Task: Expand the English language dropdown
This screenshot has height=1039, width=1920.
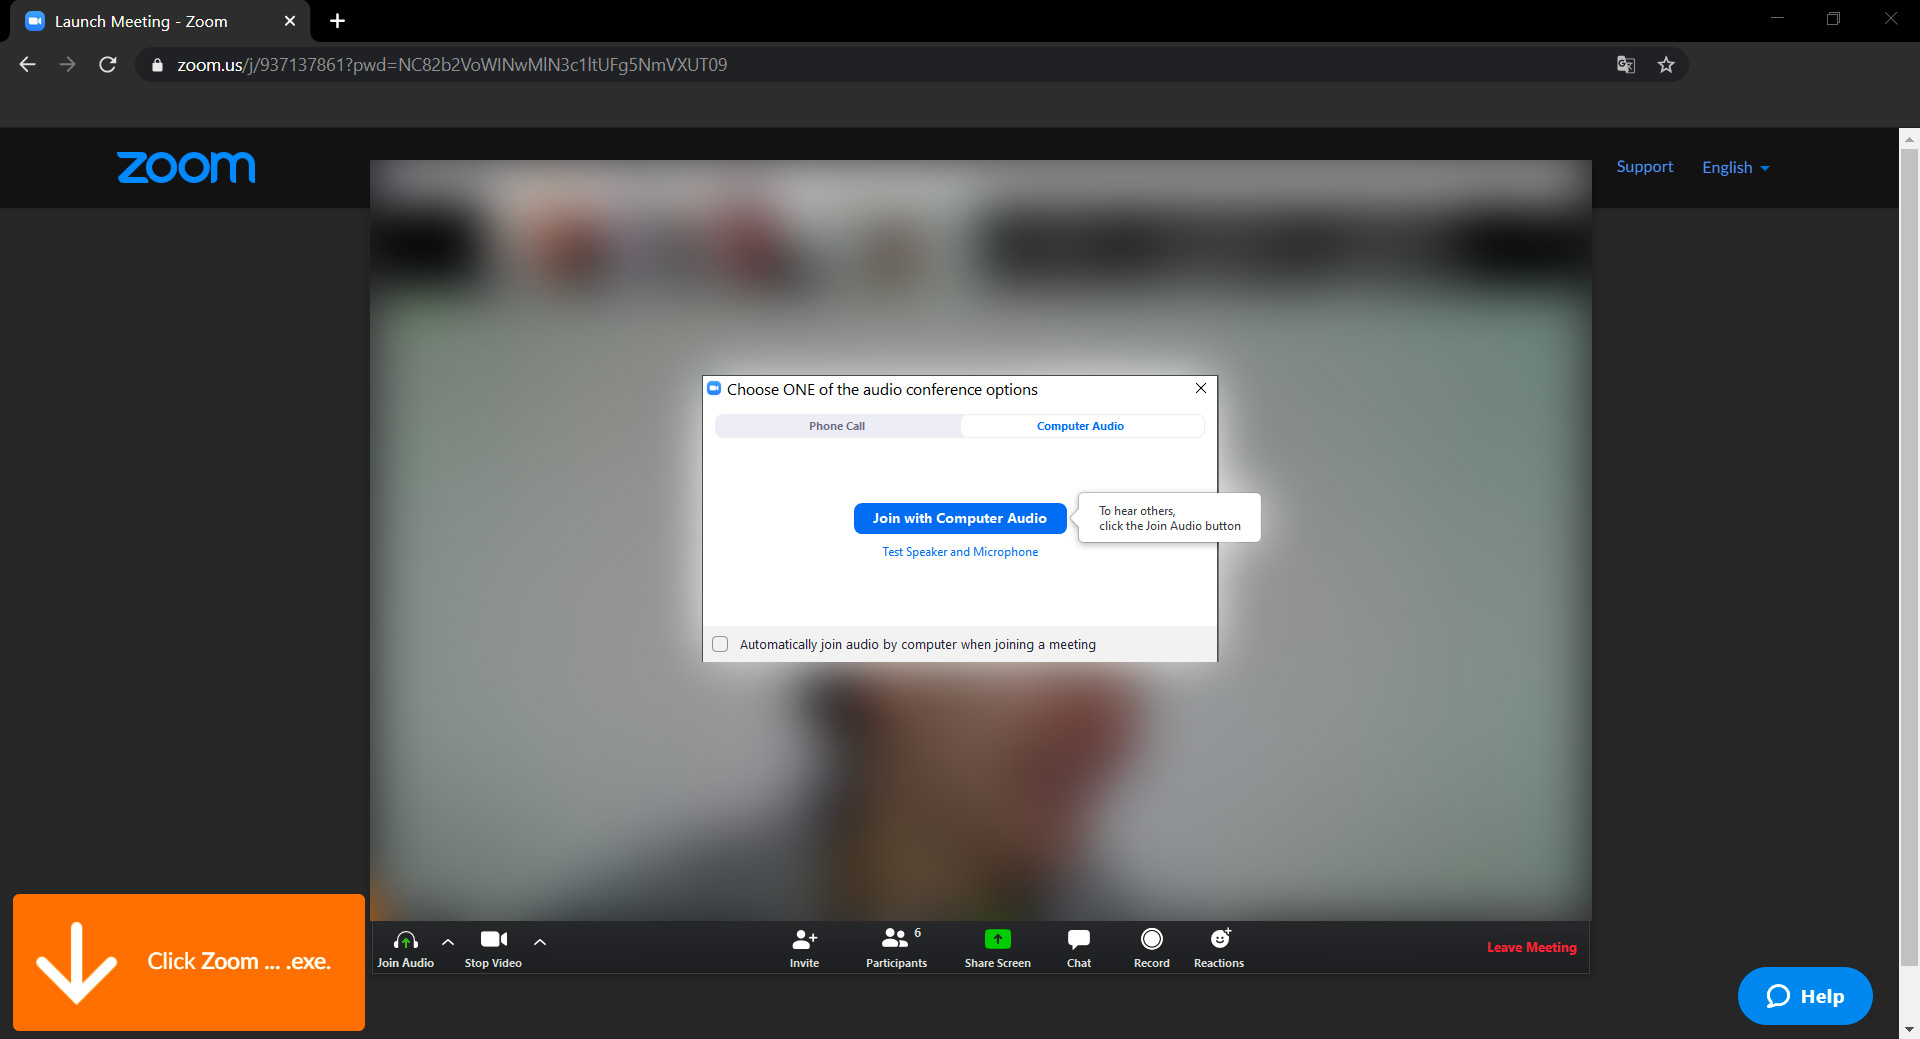Action: click(1735, 168)
